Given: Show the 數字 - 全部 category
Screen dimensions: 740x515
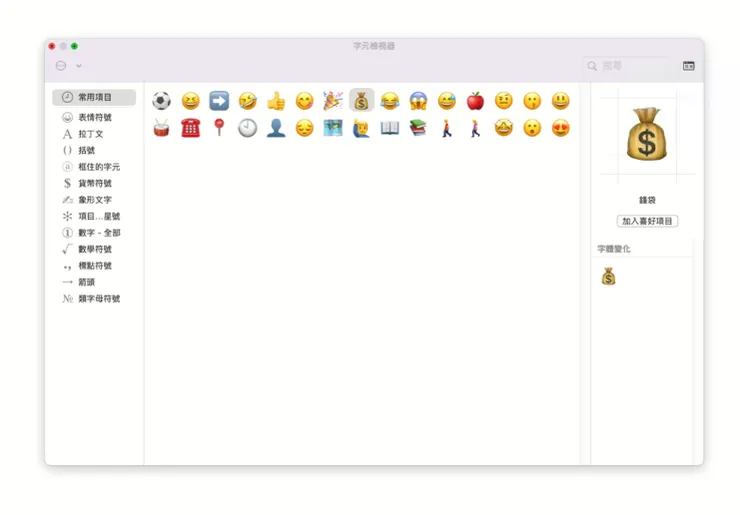Looking at the screenshot, I should tap(94, 233).
